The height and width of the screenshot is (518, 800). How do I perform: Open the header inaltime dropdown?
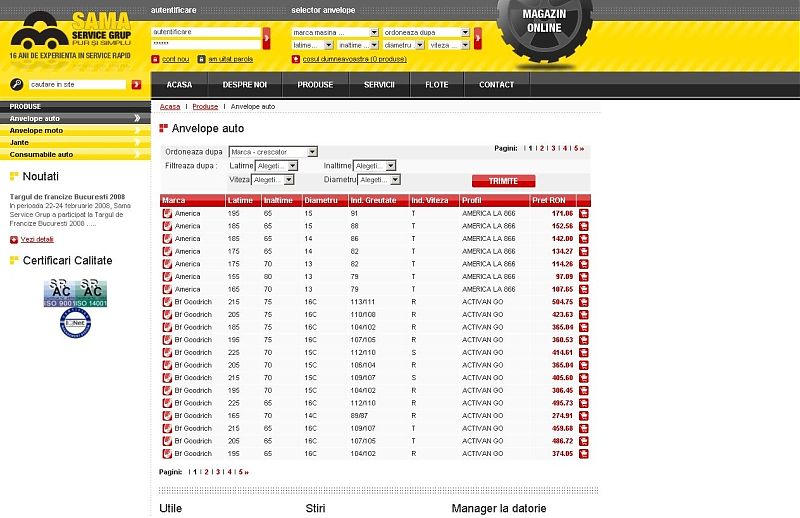pos(358,45)
